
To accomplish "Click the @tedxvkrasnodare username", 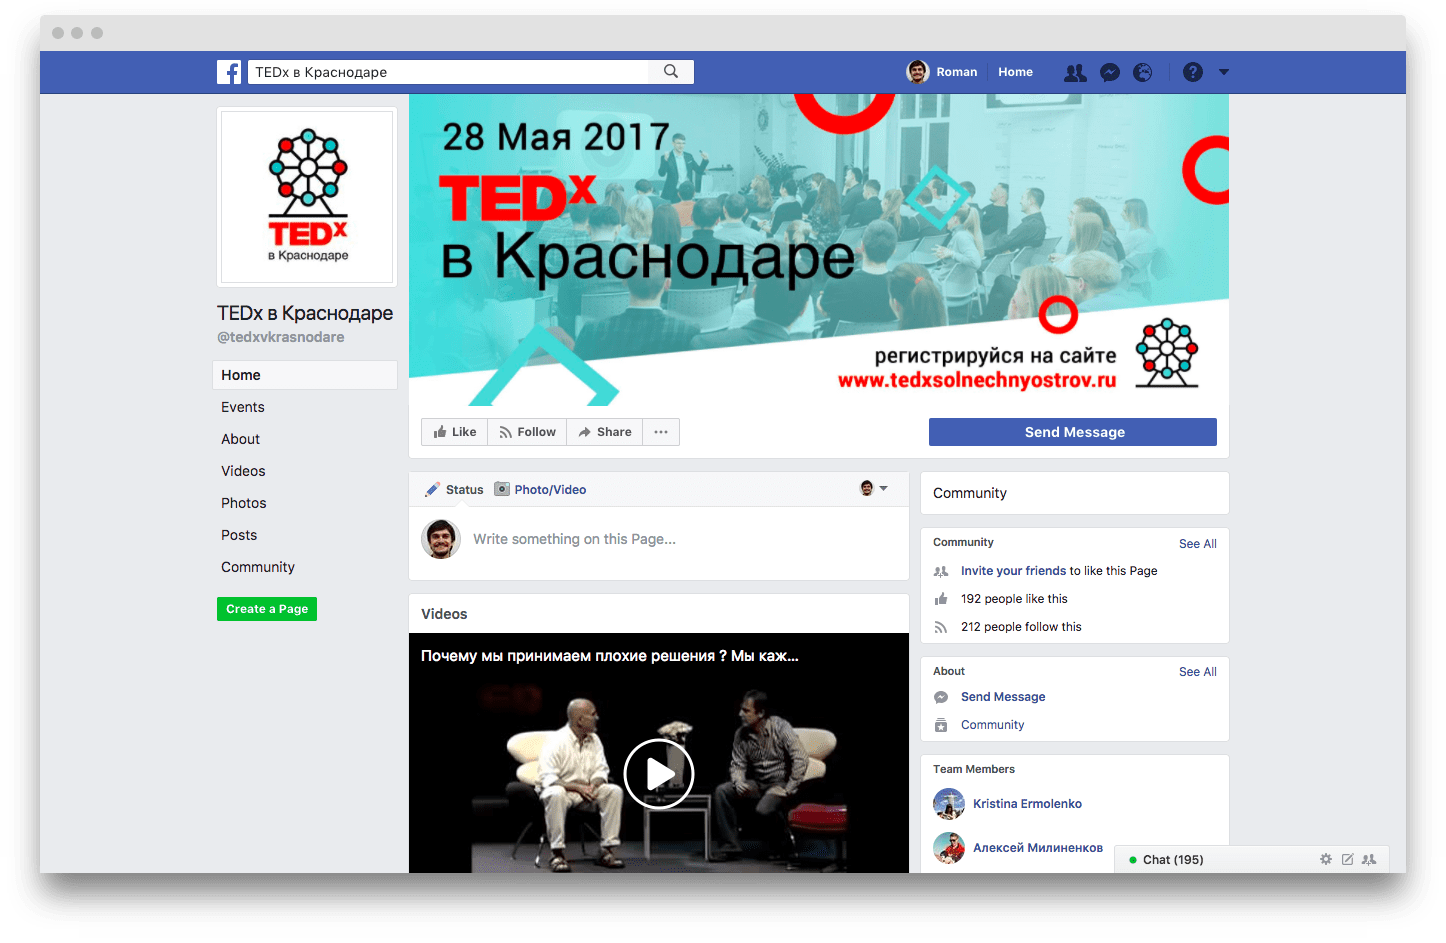I will (281, 337).
